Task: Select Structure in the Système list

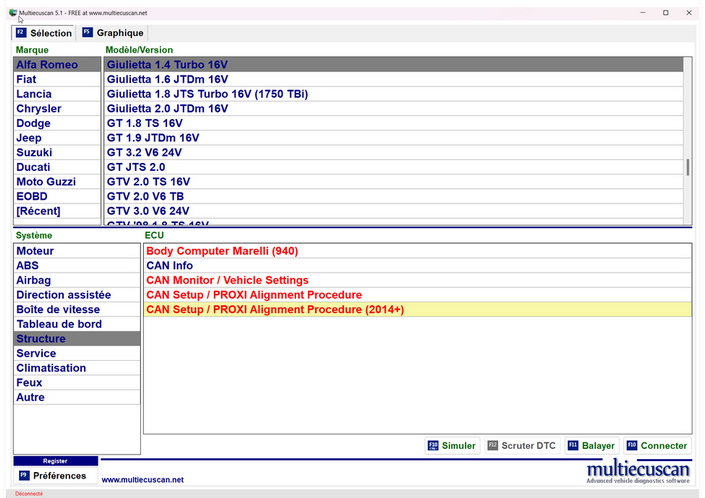Action: pyautogui.click(x=77, y=338)
